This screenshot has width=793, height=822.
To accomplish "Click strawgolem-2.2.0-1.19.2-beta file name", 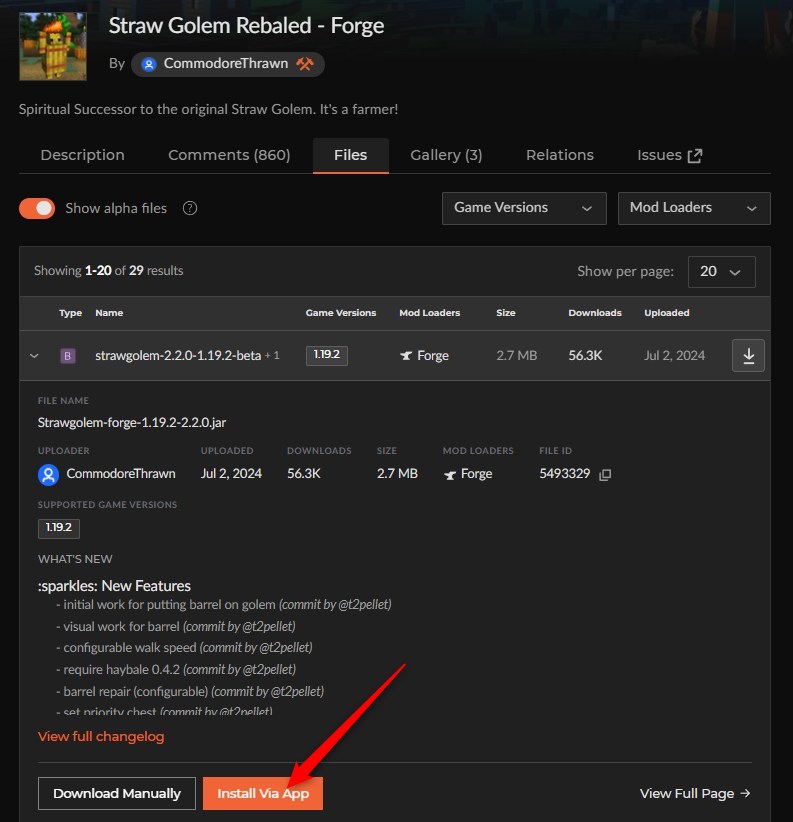I will (178, 355).
